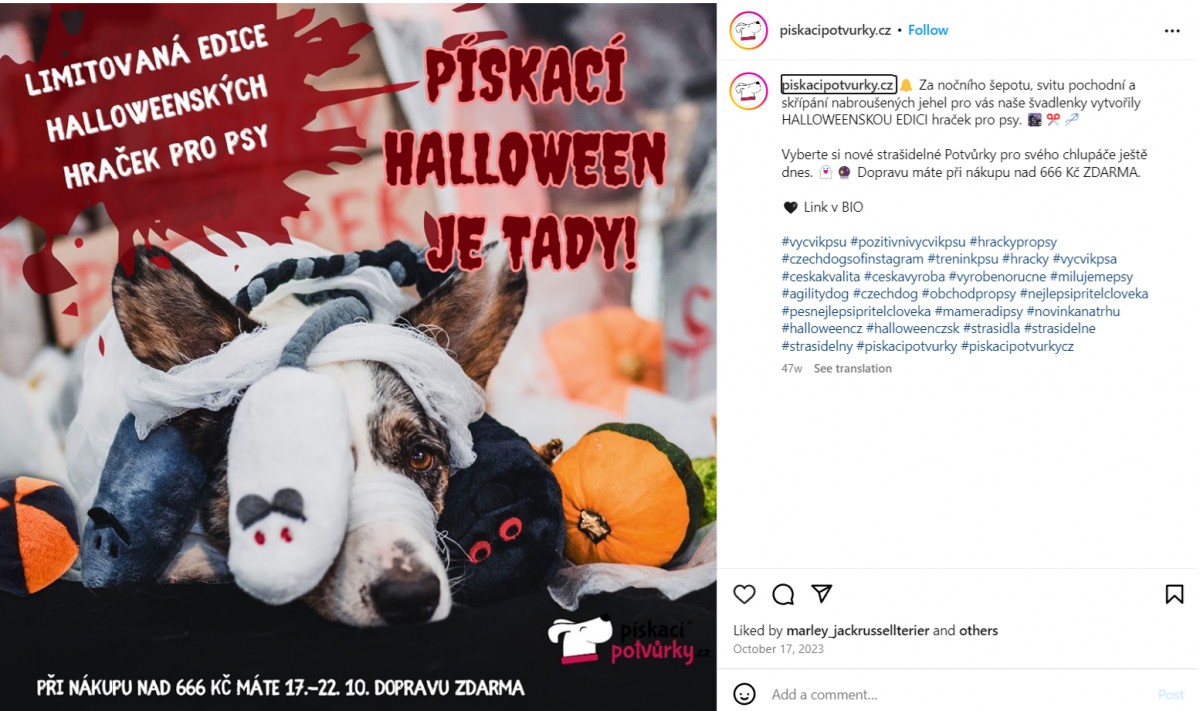Open the piskacipotvurky.cz username in the header
Viewport: 1200px width, 711px height.
point(835,30)
